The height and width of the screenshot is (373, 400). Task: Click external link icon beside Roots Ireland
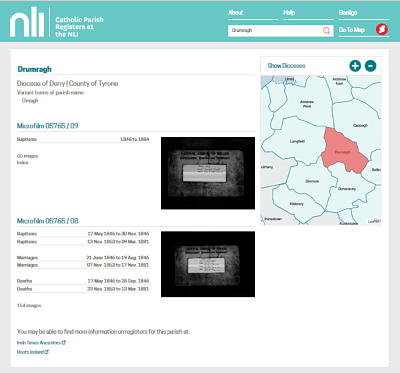(x=47, y=352)
